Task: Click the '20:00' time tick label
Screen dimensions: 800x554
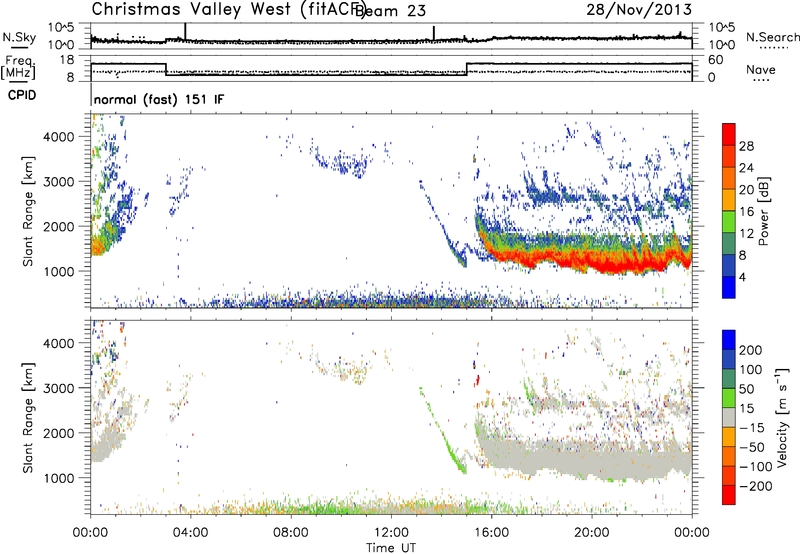Action: click(x=591, y=533)
